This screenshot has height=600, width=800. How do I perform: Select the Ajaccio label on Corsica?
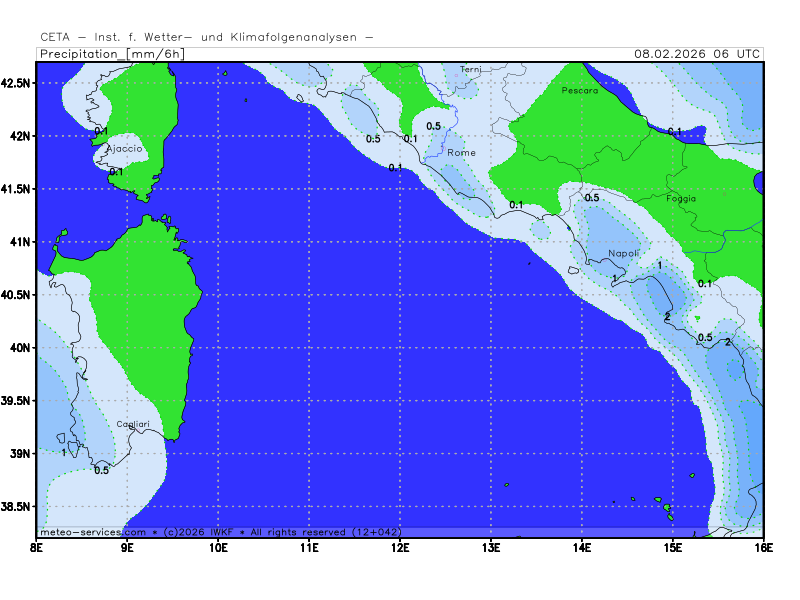pos(125,149)
